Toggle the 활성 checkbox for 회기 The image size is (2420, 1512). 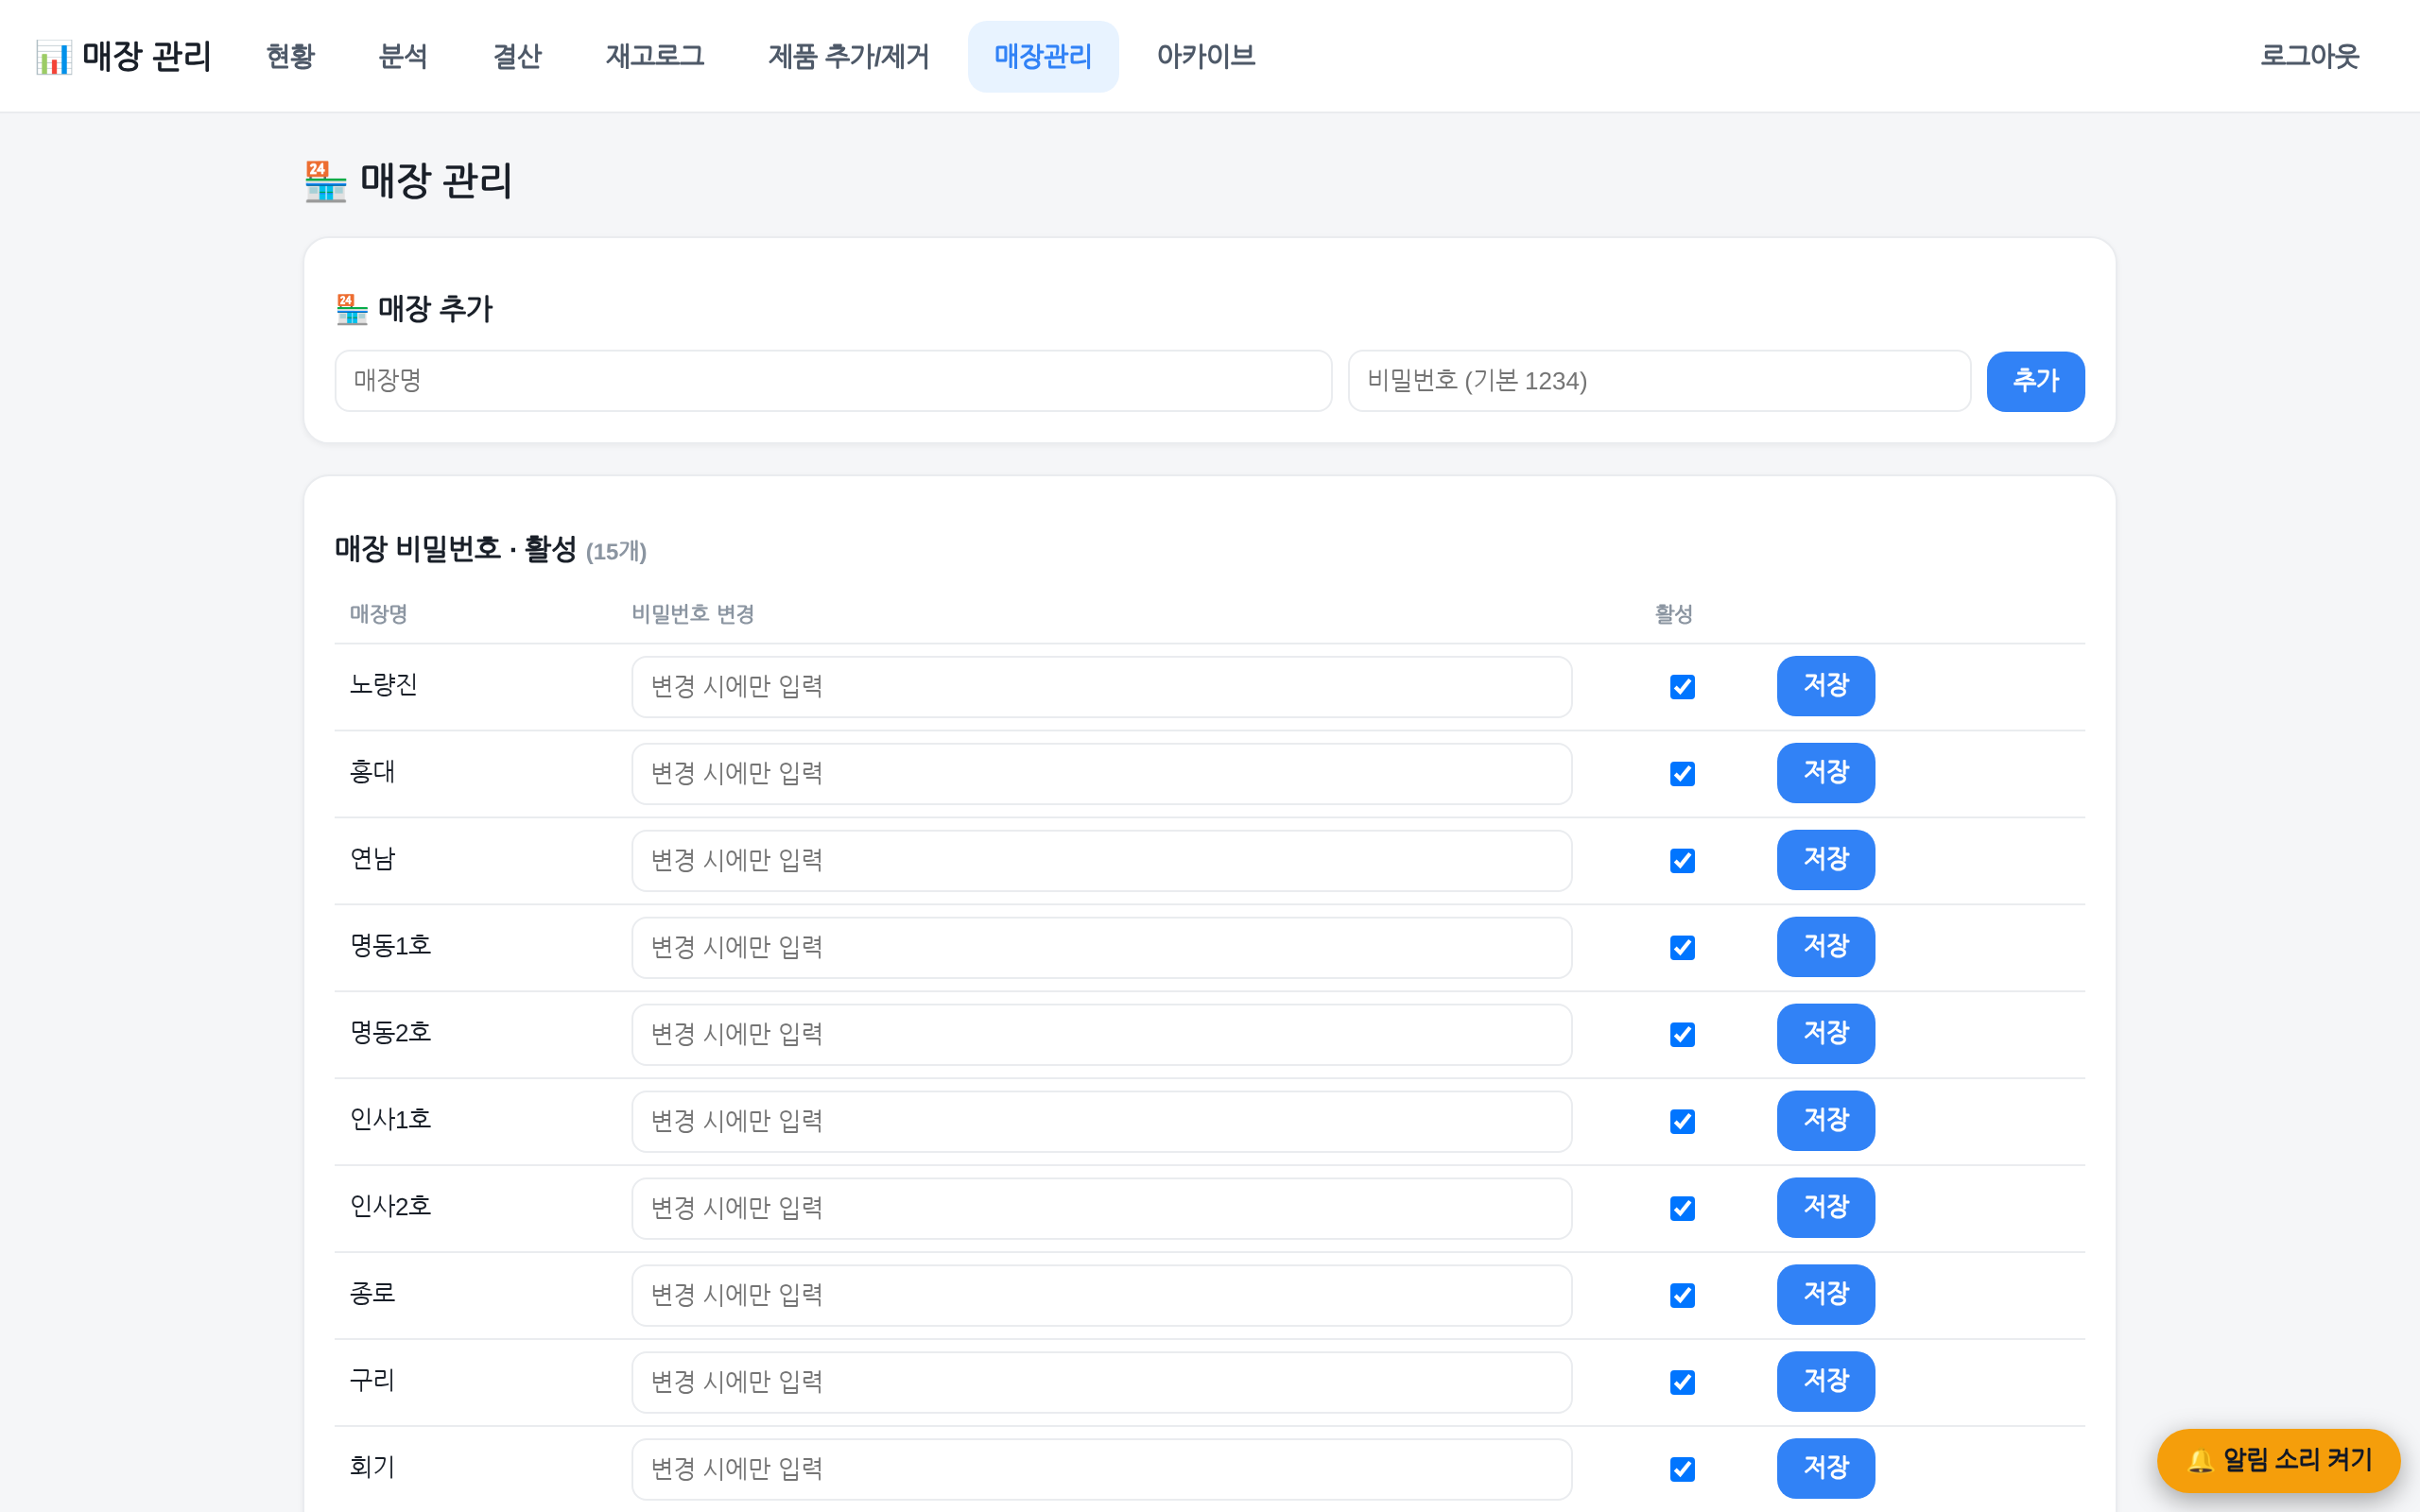pos(1682,1470)
